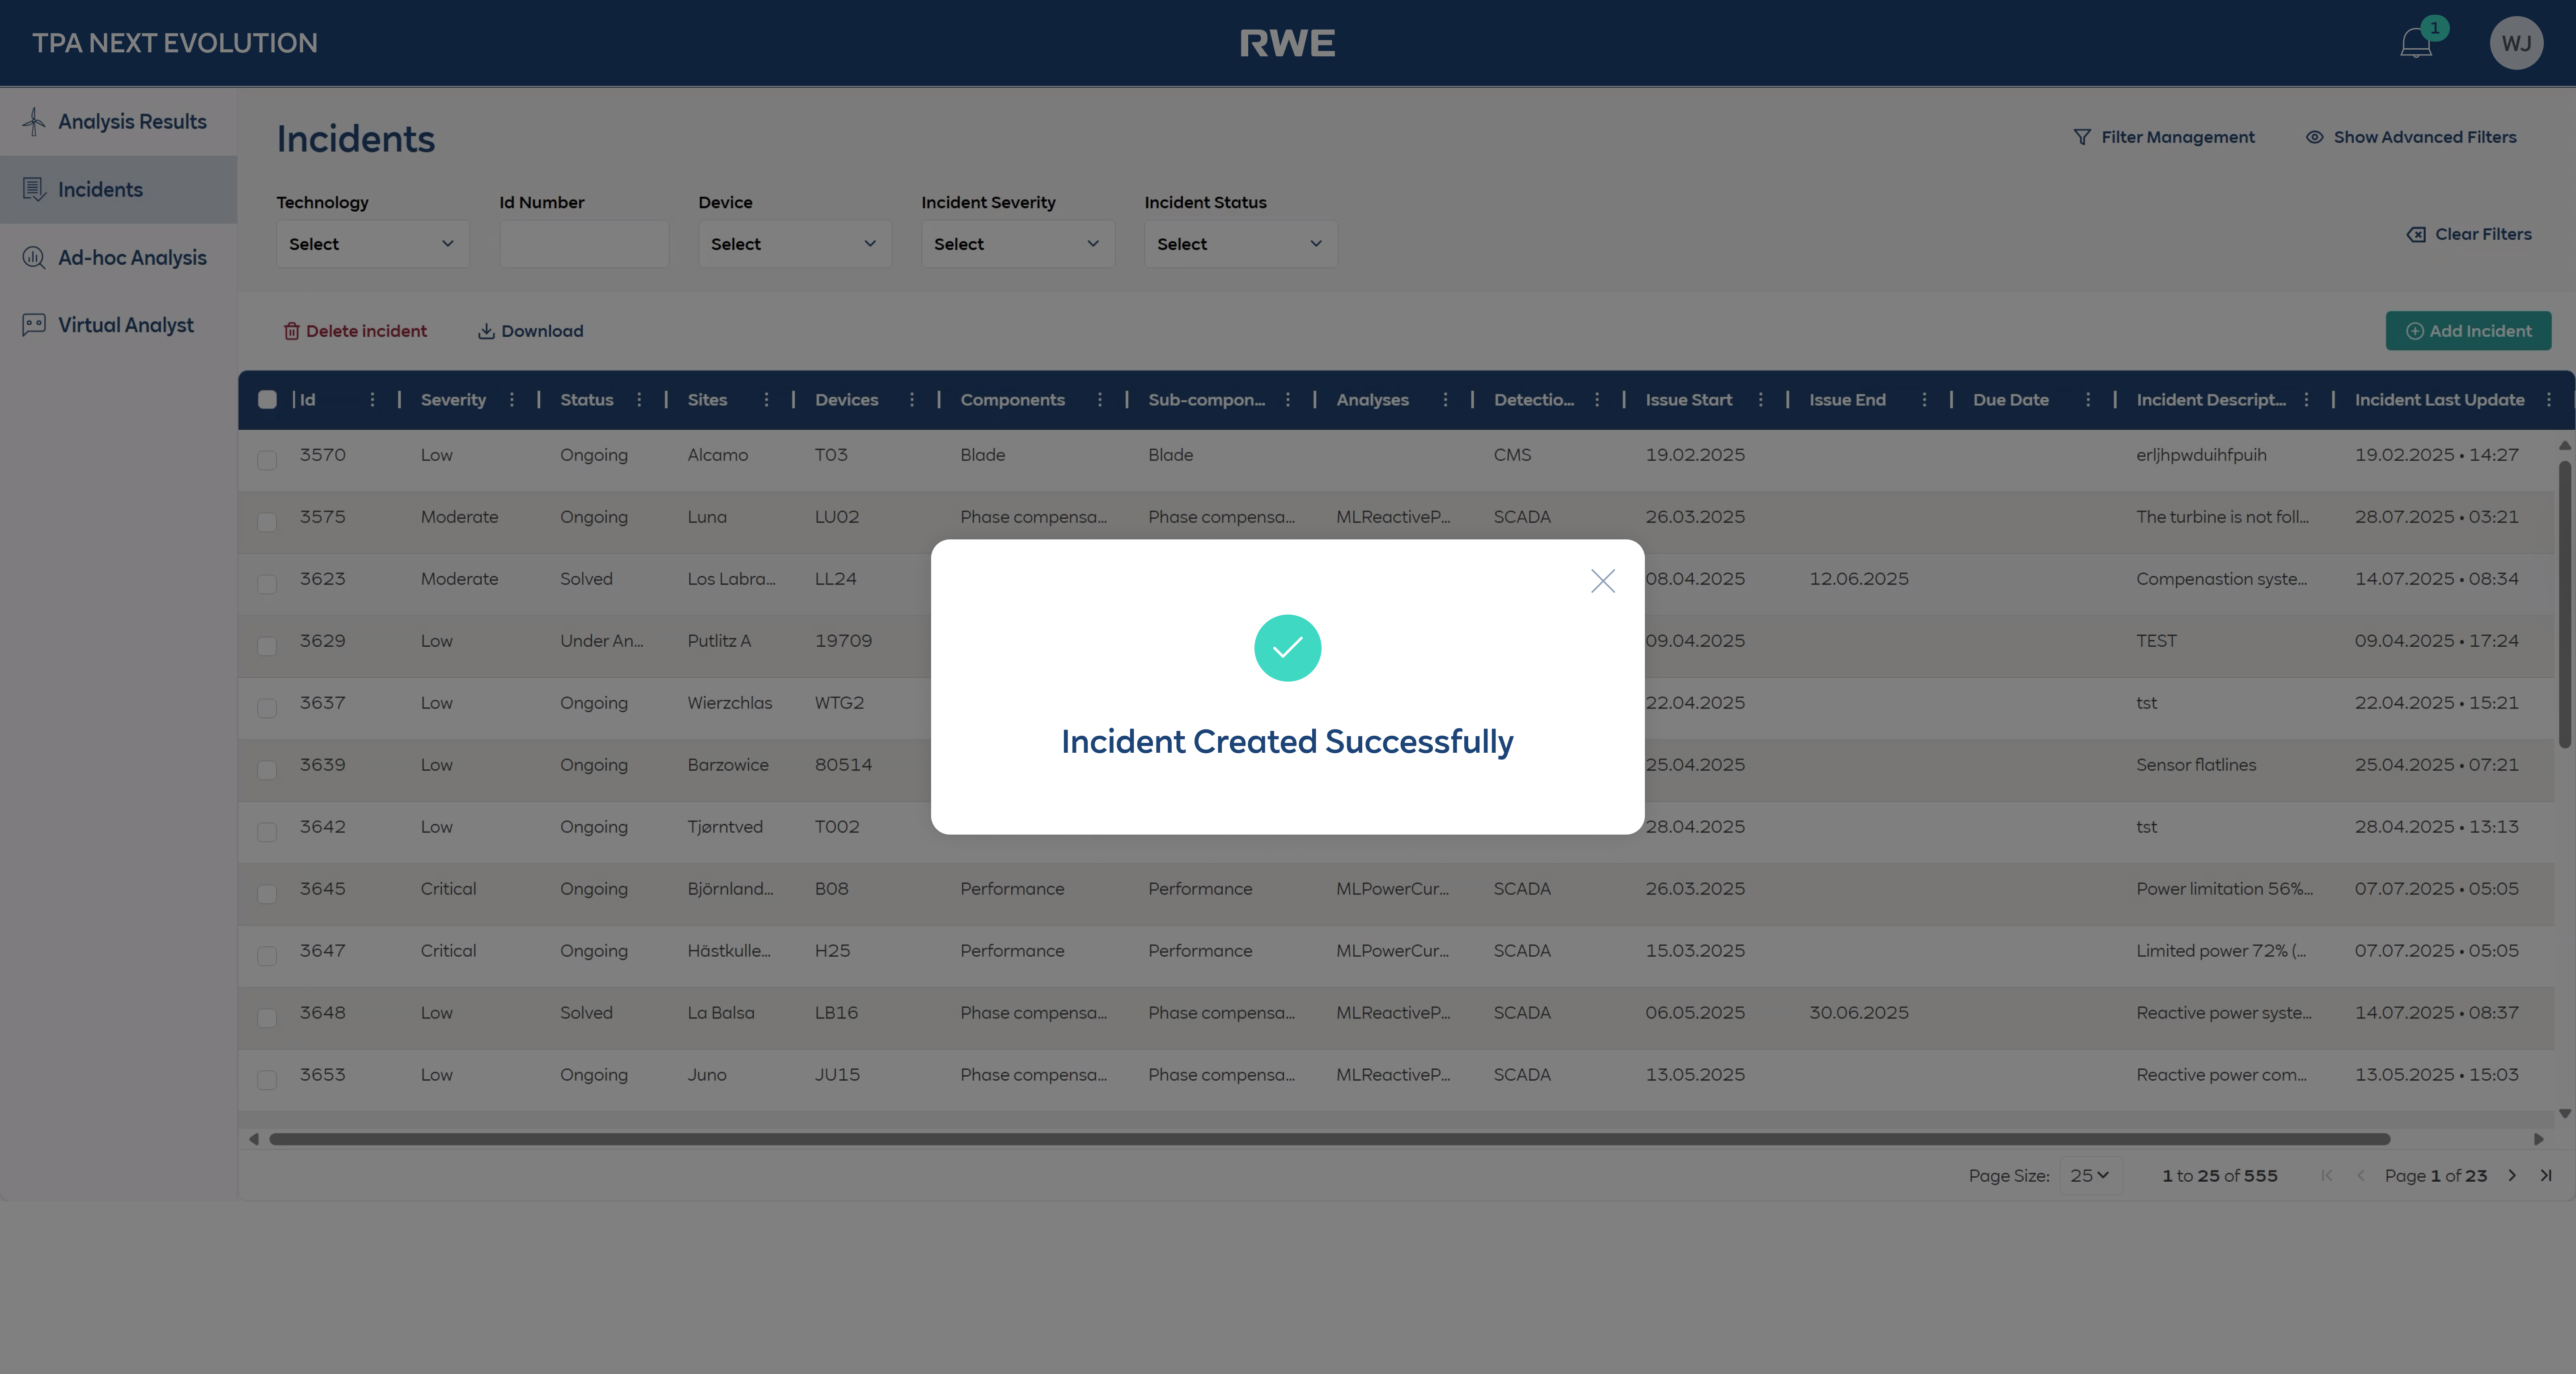
Task: Click the Analysis Results turbine icon
Action: [x=34, y=121]
